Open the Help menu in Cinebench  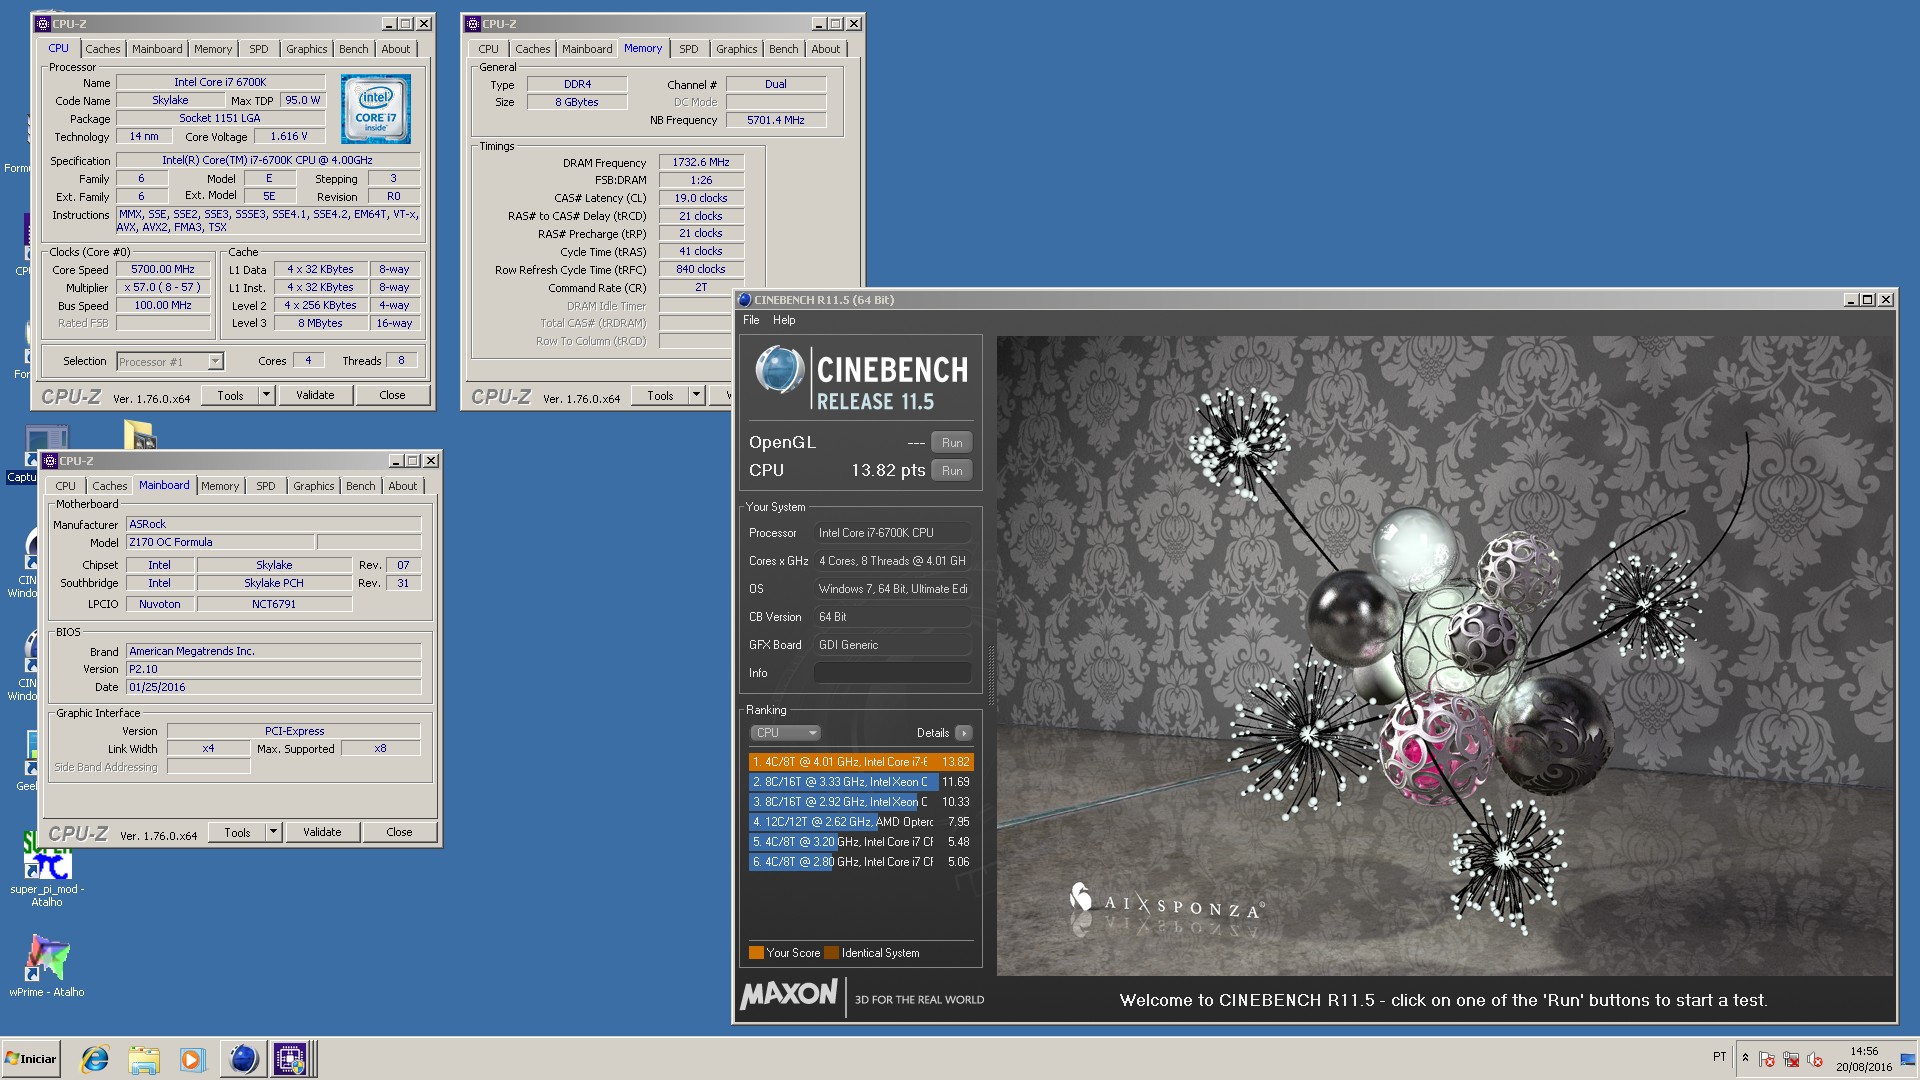784,320
